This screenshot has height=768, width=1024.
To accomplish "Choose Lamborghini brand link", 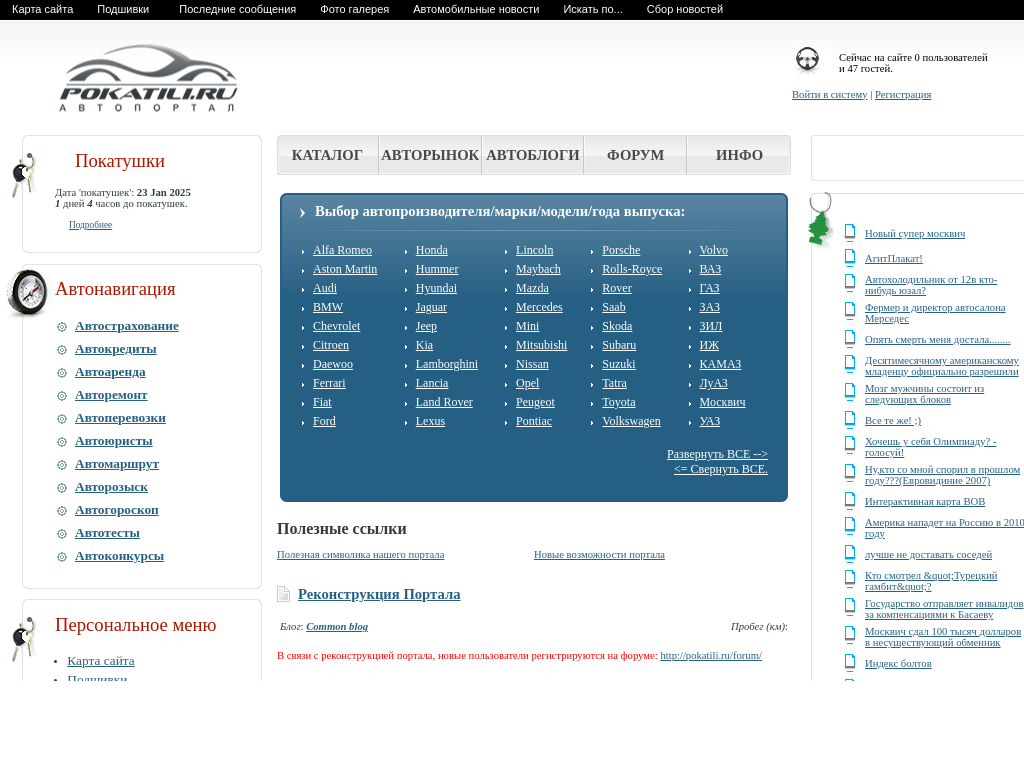I will (447, 364).
